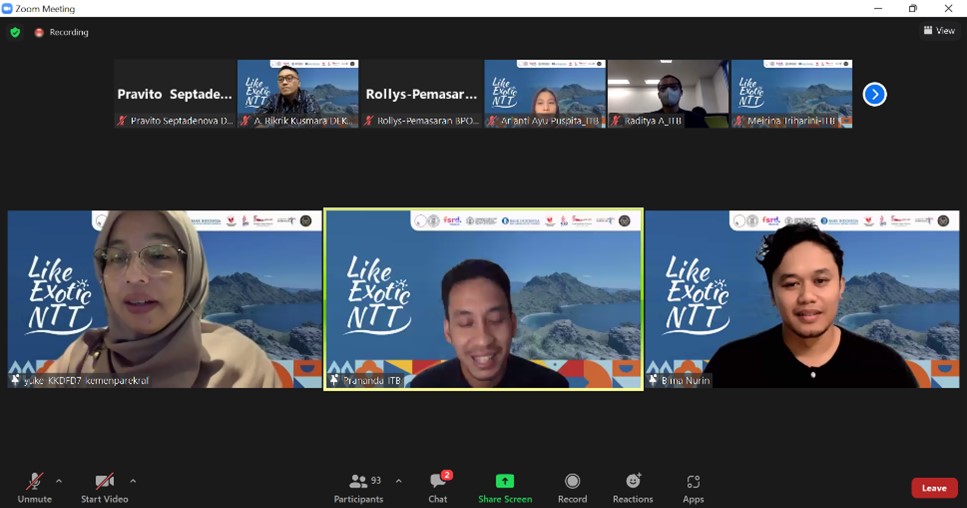The height and width of the screenshot is (508, 967).
Task: Unmute the microphone
Action: tap(35, 488)
